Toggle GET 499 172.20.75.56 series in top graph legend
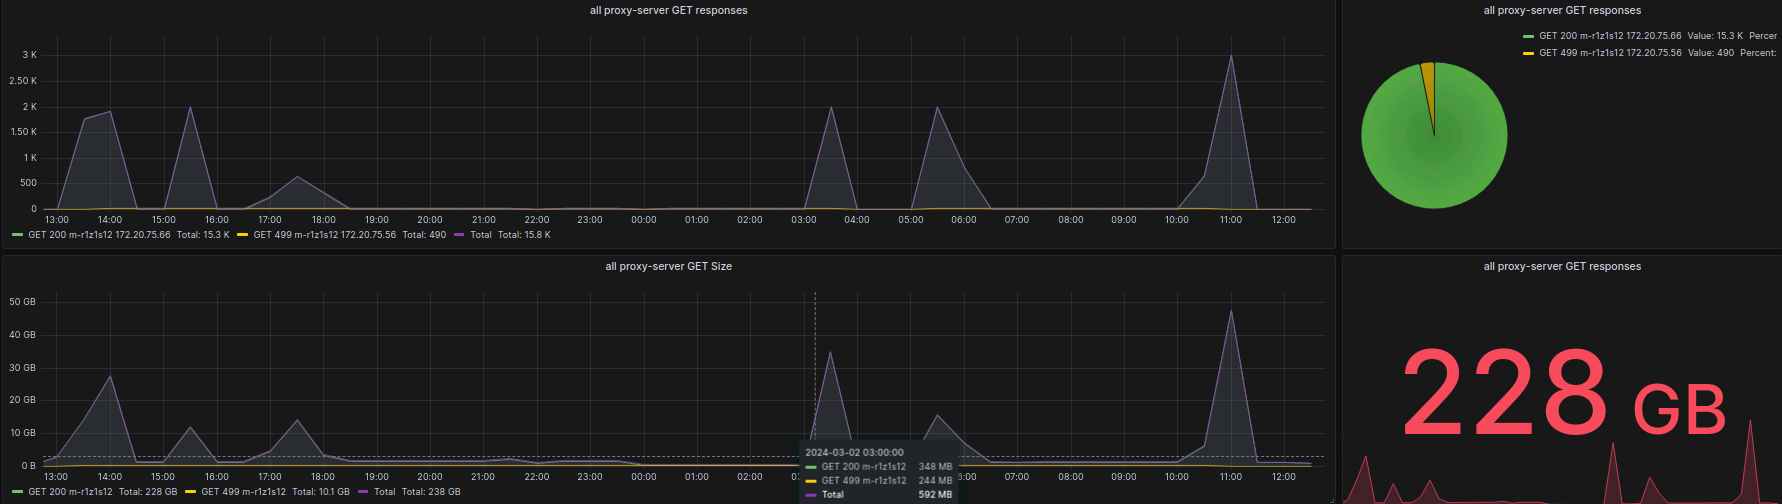Viewport: 1782px width, 504px height. point(324,235)
